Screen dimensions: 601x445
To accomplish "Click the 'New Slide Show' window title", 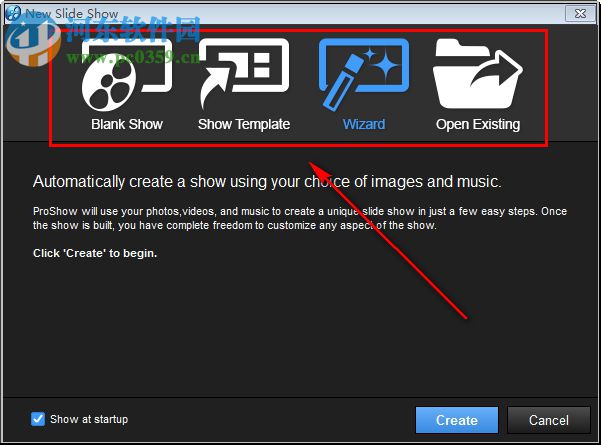I will [72, 14].
